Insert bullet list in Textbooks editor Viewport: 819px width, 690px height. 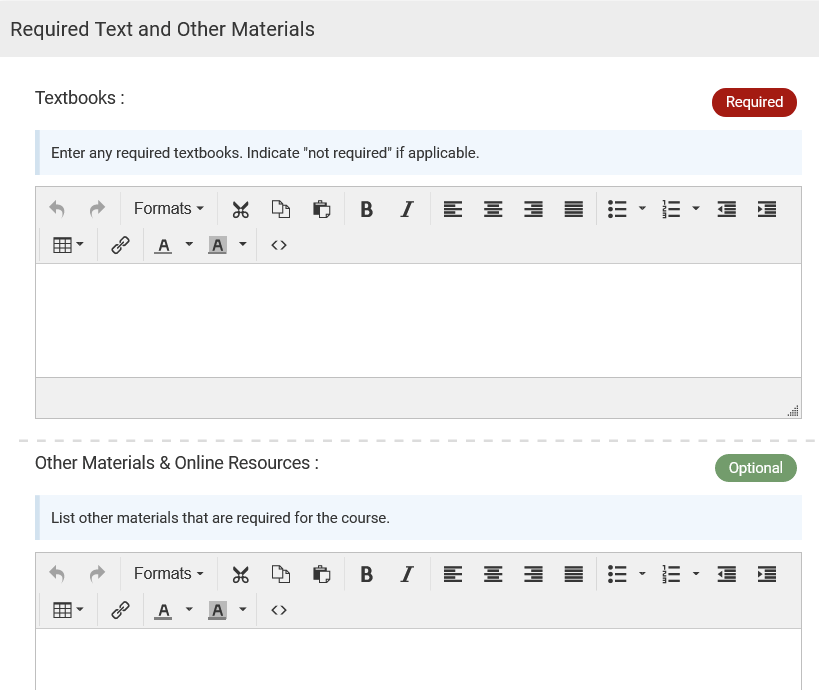(617, 209)
